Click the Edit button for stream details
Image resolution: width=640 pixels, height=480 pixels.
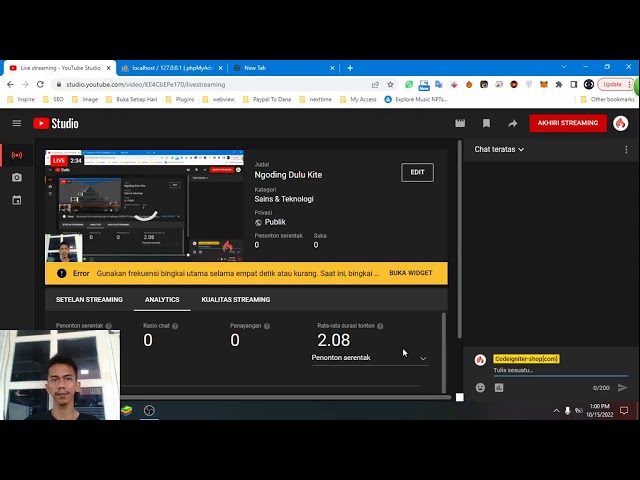click(417, 172)
